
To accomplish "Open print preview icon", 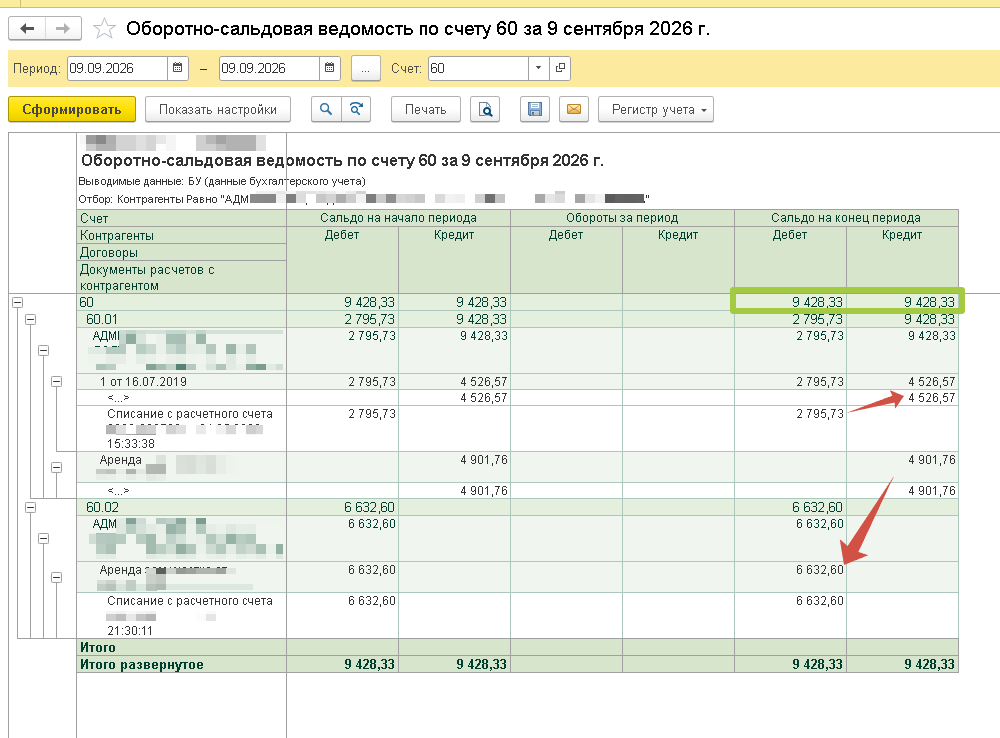I will coord(485,110).
